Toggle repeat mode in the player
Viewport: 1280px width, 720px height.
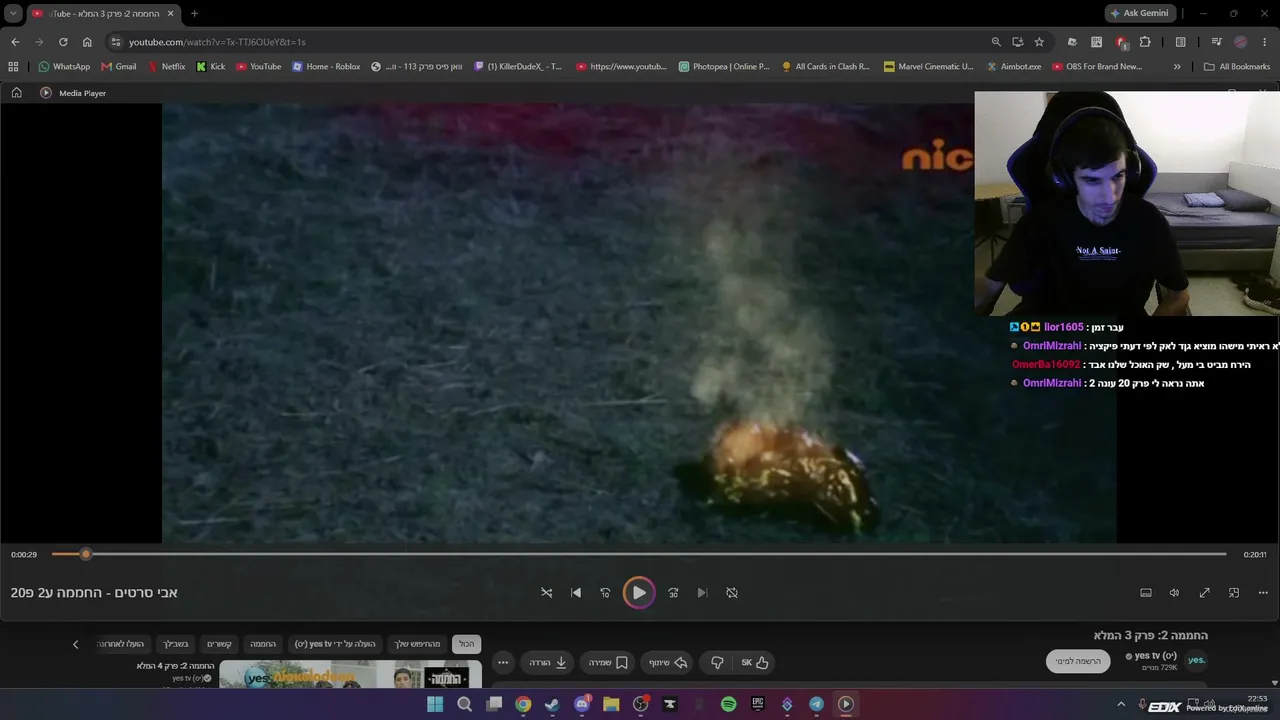tap(732, 593)
